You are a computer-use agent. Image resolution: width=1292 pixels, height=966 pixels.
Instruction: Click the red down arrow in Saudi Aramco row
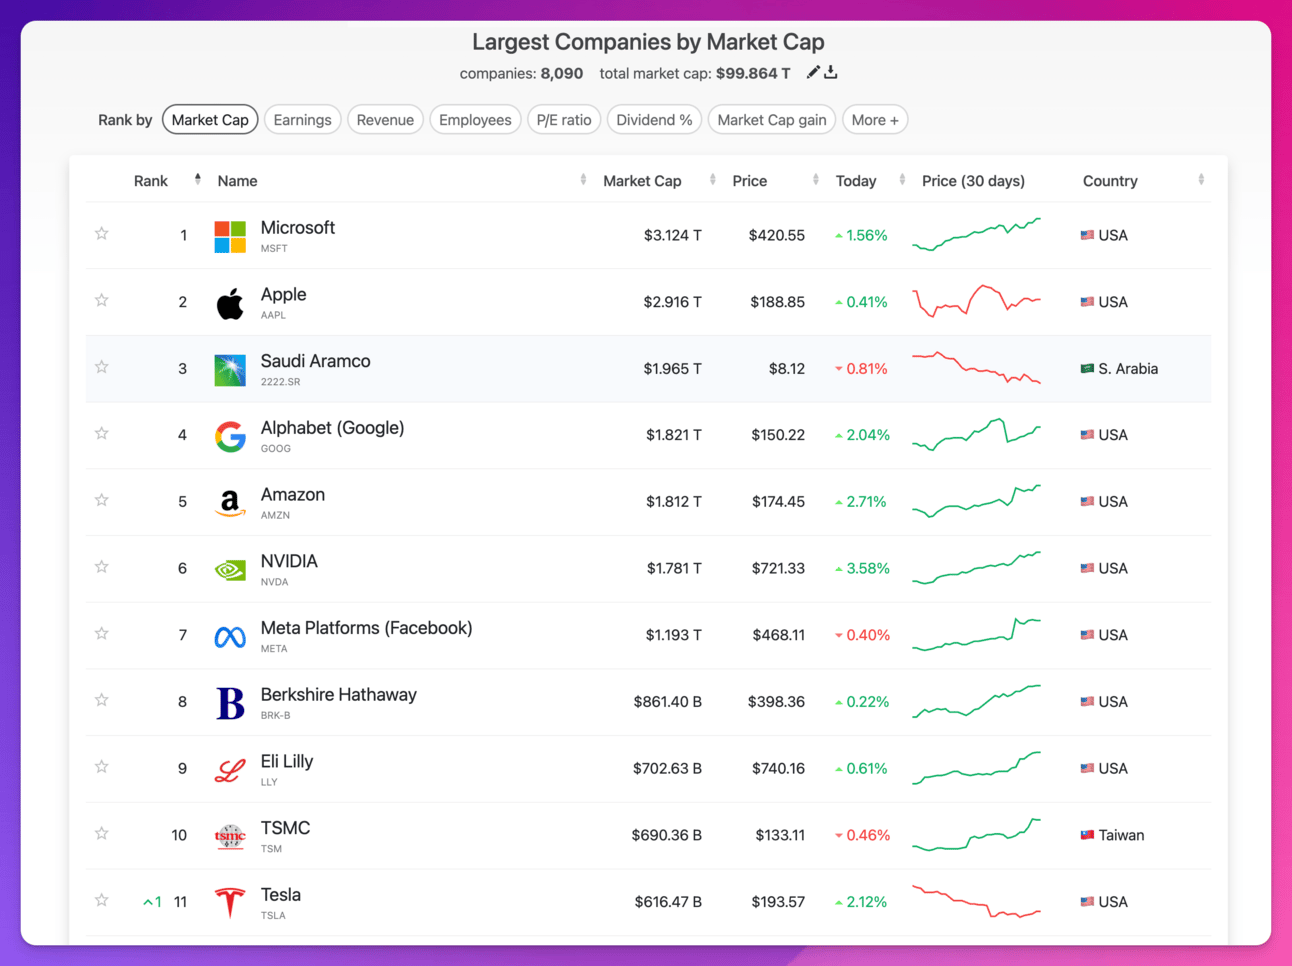coord(839,369)
